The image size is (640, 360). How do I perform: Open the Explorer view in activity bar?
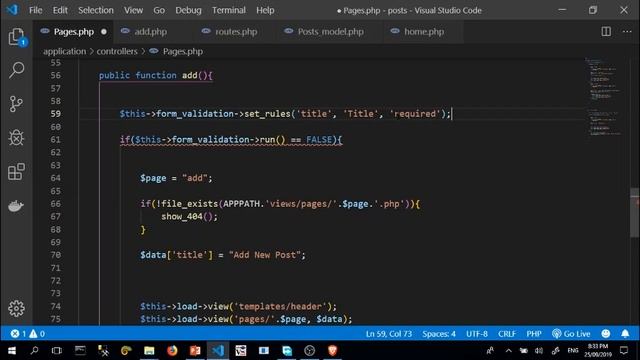click(x=16, y=37)
